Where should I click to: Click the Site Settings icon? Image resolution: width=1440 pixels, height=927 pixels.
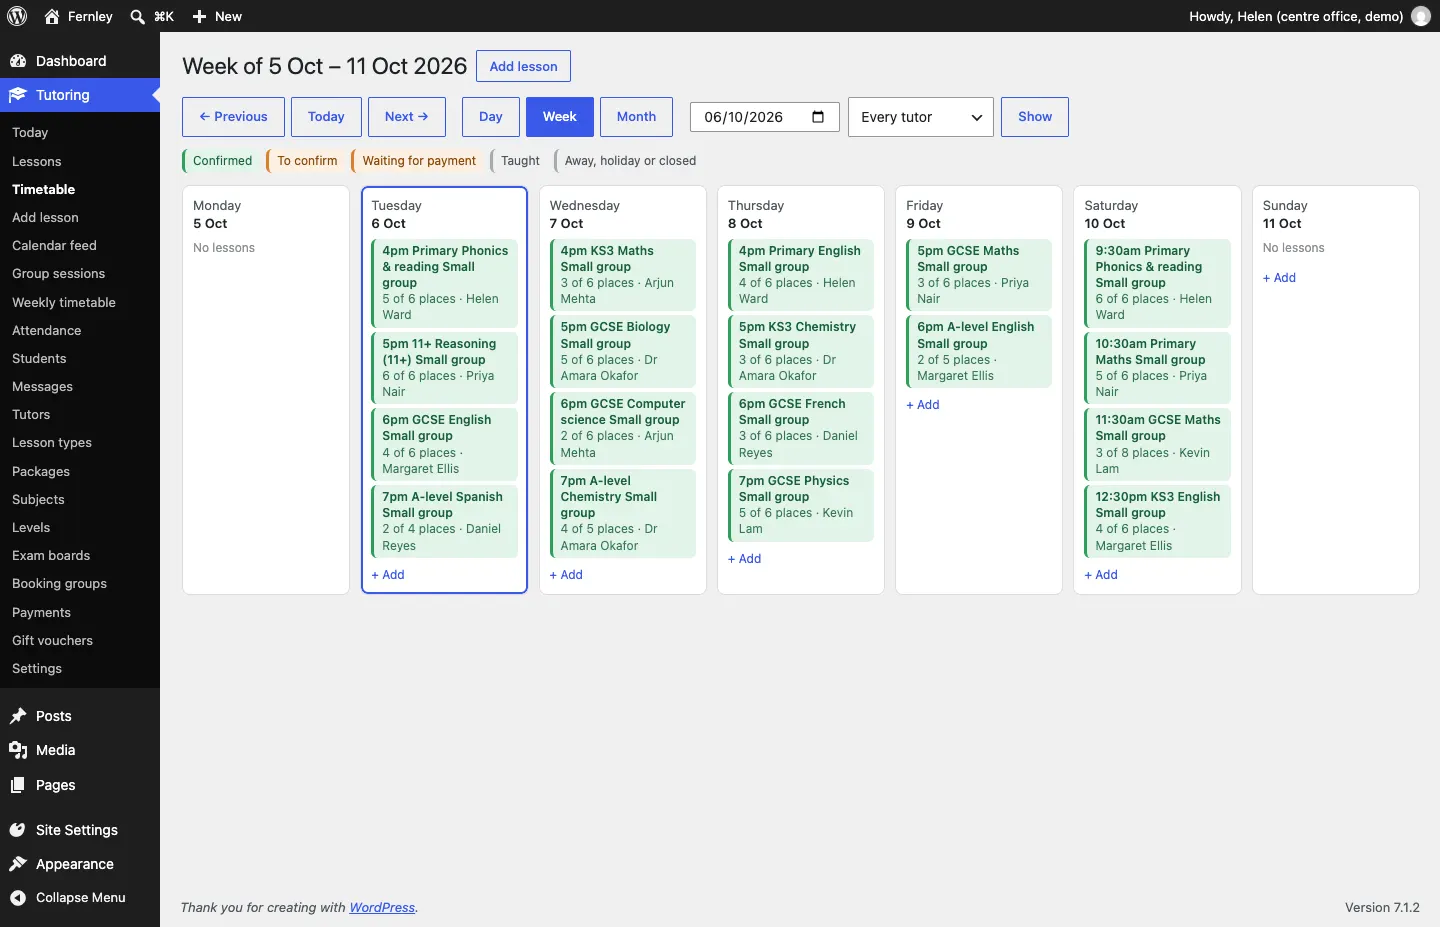click(18, 830)
